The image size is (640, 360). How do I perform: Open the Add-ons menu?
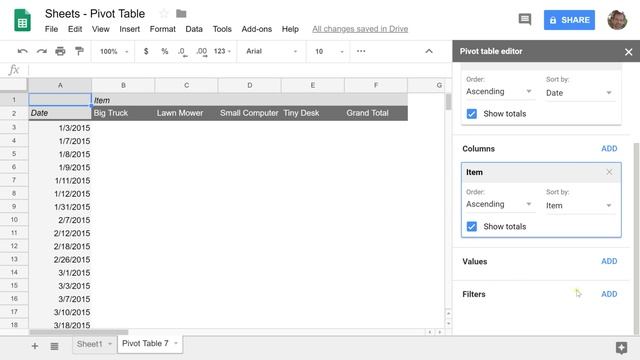tap(256, 29)
